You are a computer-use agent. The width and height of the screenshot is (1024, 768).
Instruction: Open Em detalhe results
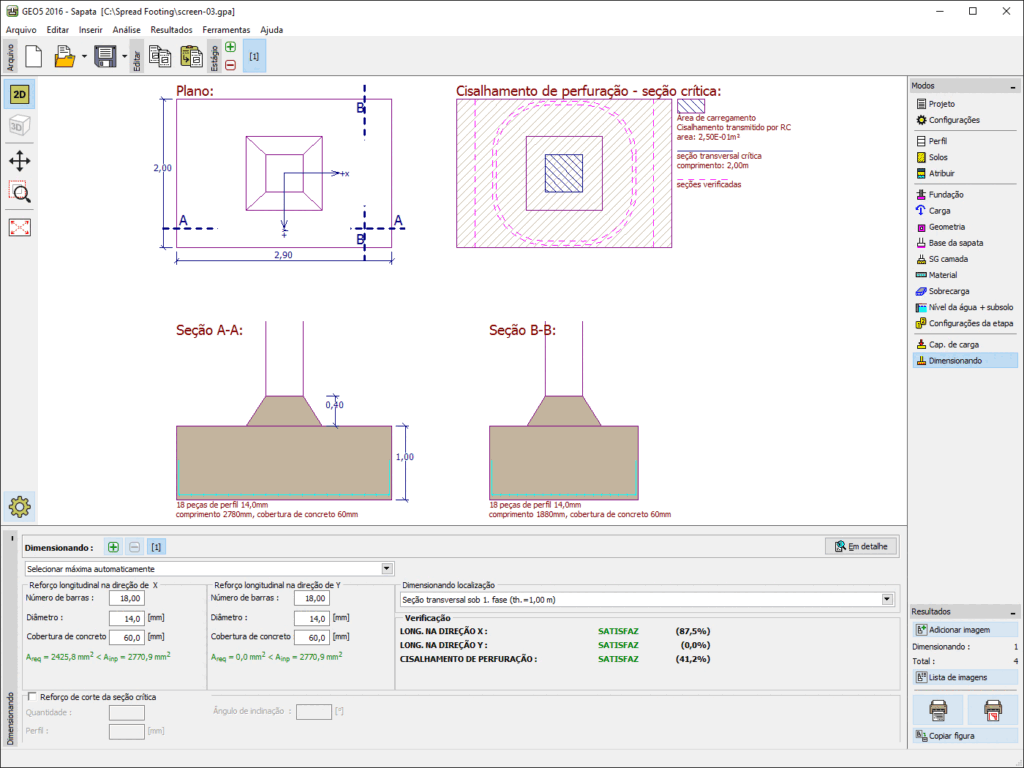click(x=861, y=547)
